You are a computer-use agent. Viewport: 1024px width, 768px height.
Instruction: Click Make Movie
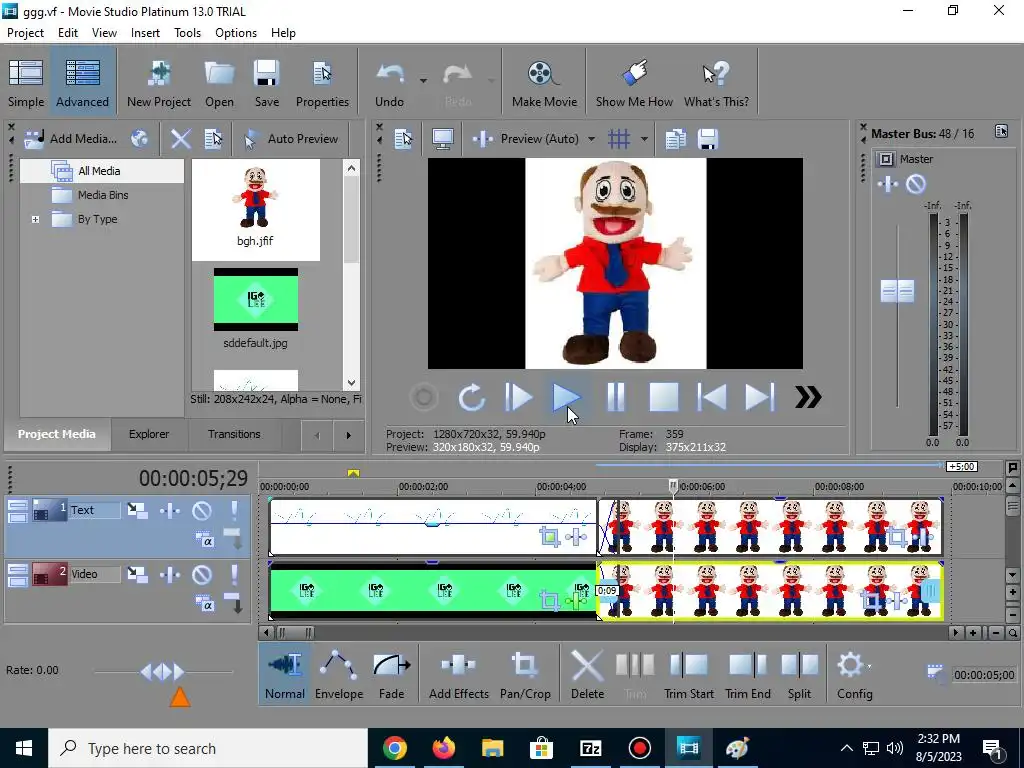pyautogui.click(x=544, y=83)
